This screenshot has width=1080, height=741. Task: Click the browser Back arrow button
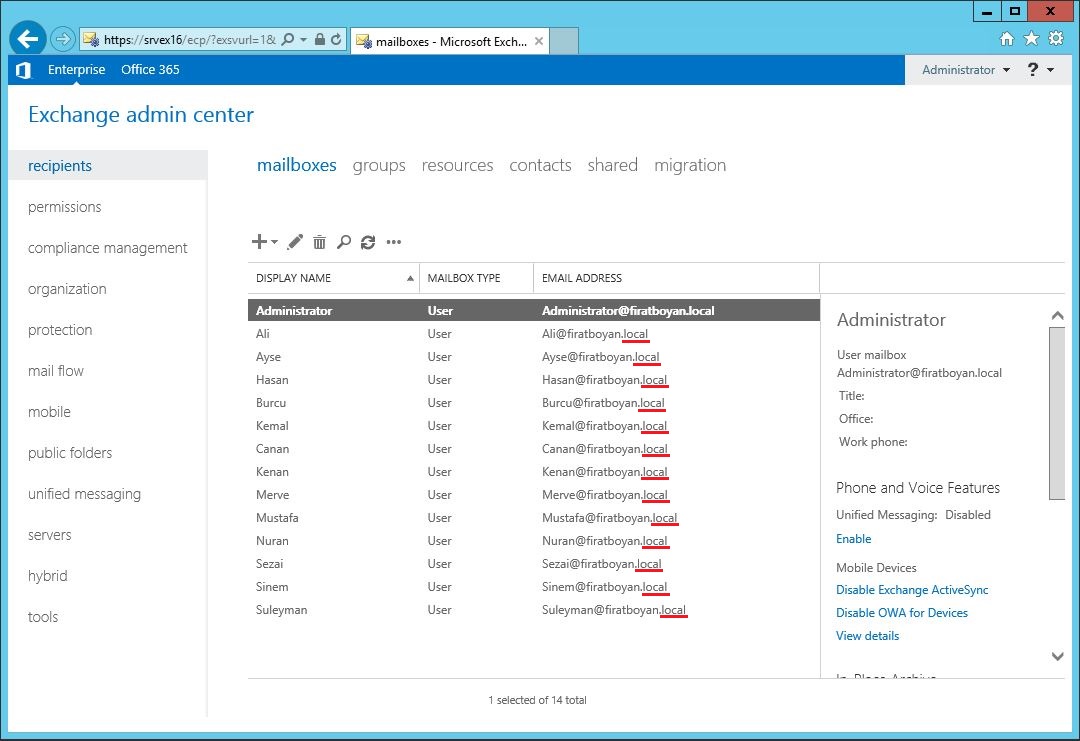coord(28,39)
